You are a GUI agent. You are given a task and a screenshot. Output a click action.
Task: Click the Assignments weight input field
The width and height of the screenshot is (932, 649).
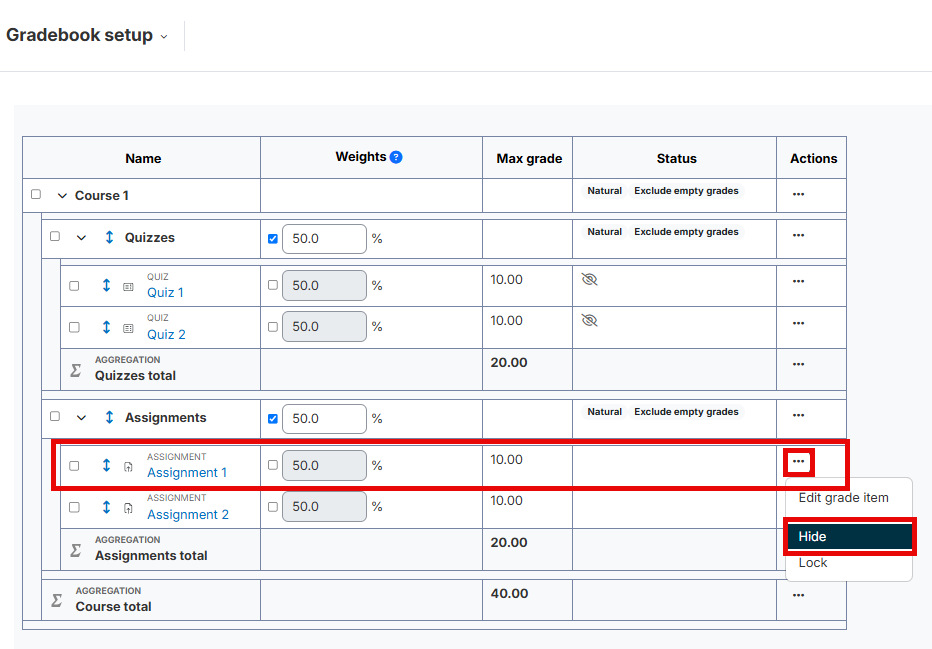click(x=325, y=419)
